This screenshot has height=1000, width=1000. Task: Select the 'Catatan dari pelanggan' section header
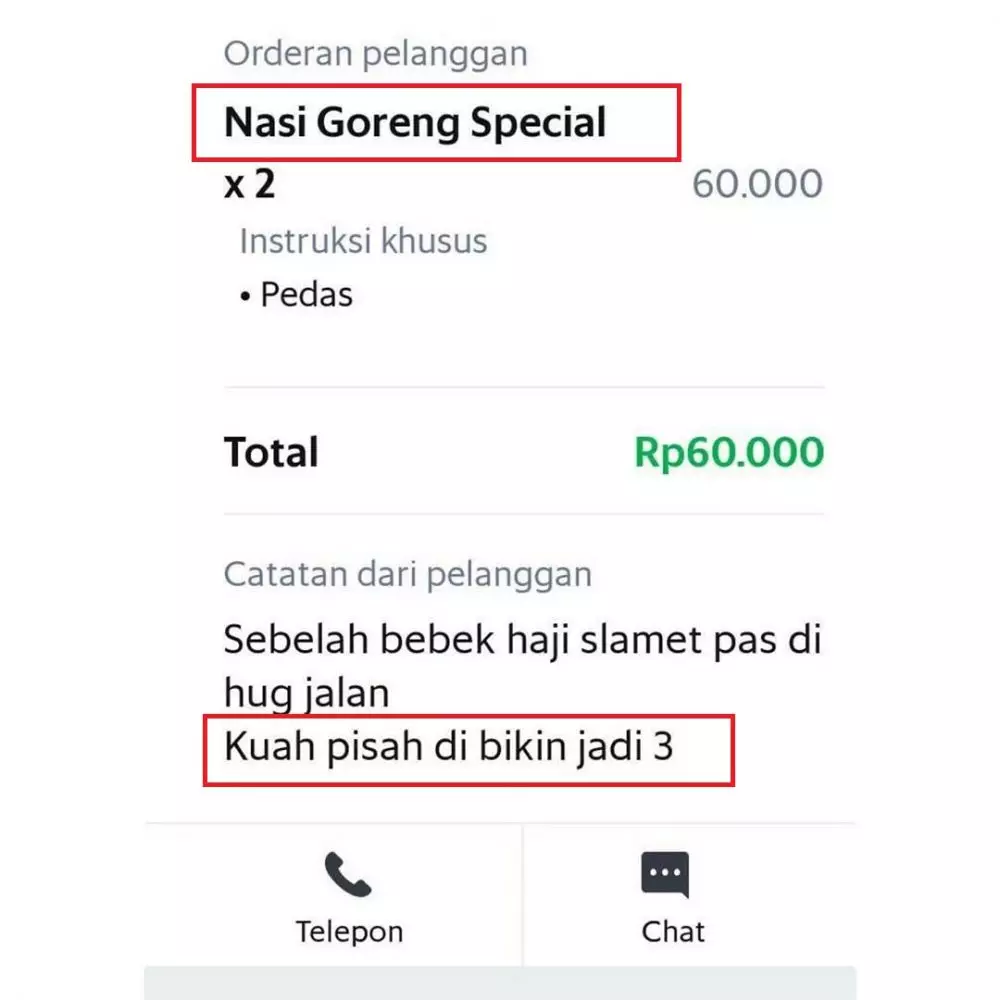pos(408,574)
